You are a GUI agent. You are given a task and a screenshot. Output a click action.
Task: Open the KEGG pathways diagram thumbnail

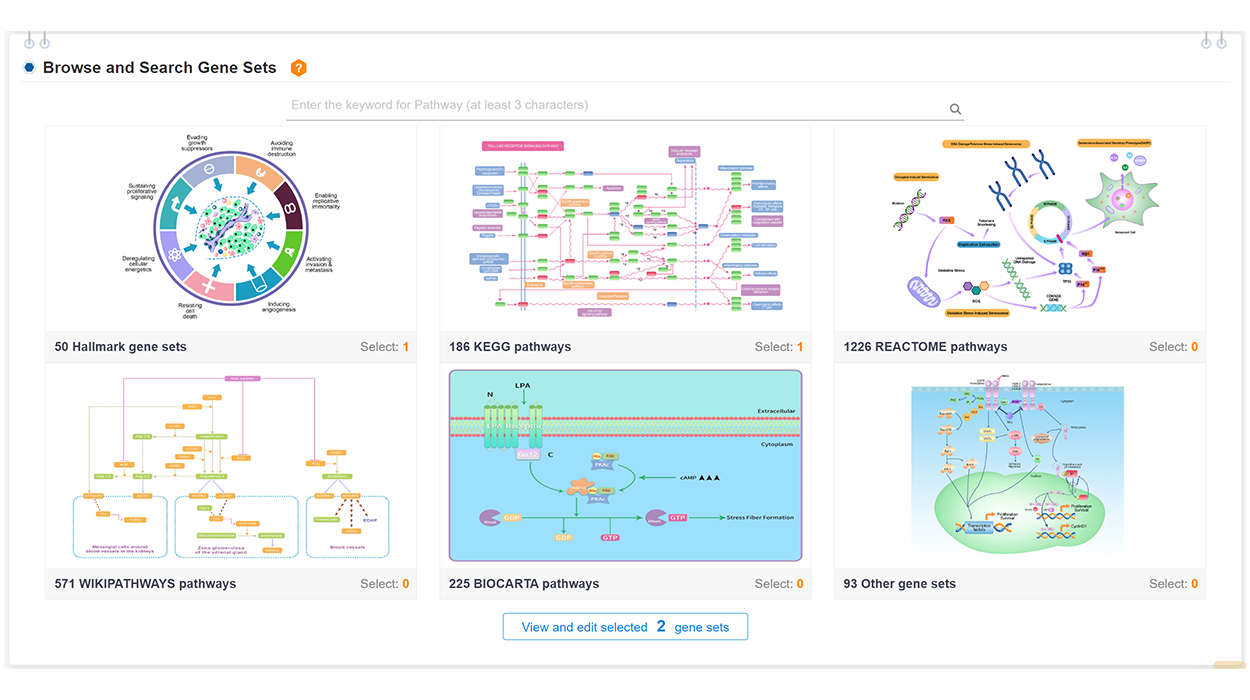click(x=625, y=229)
